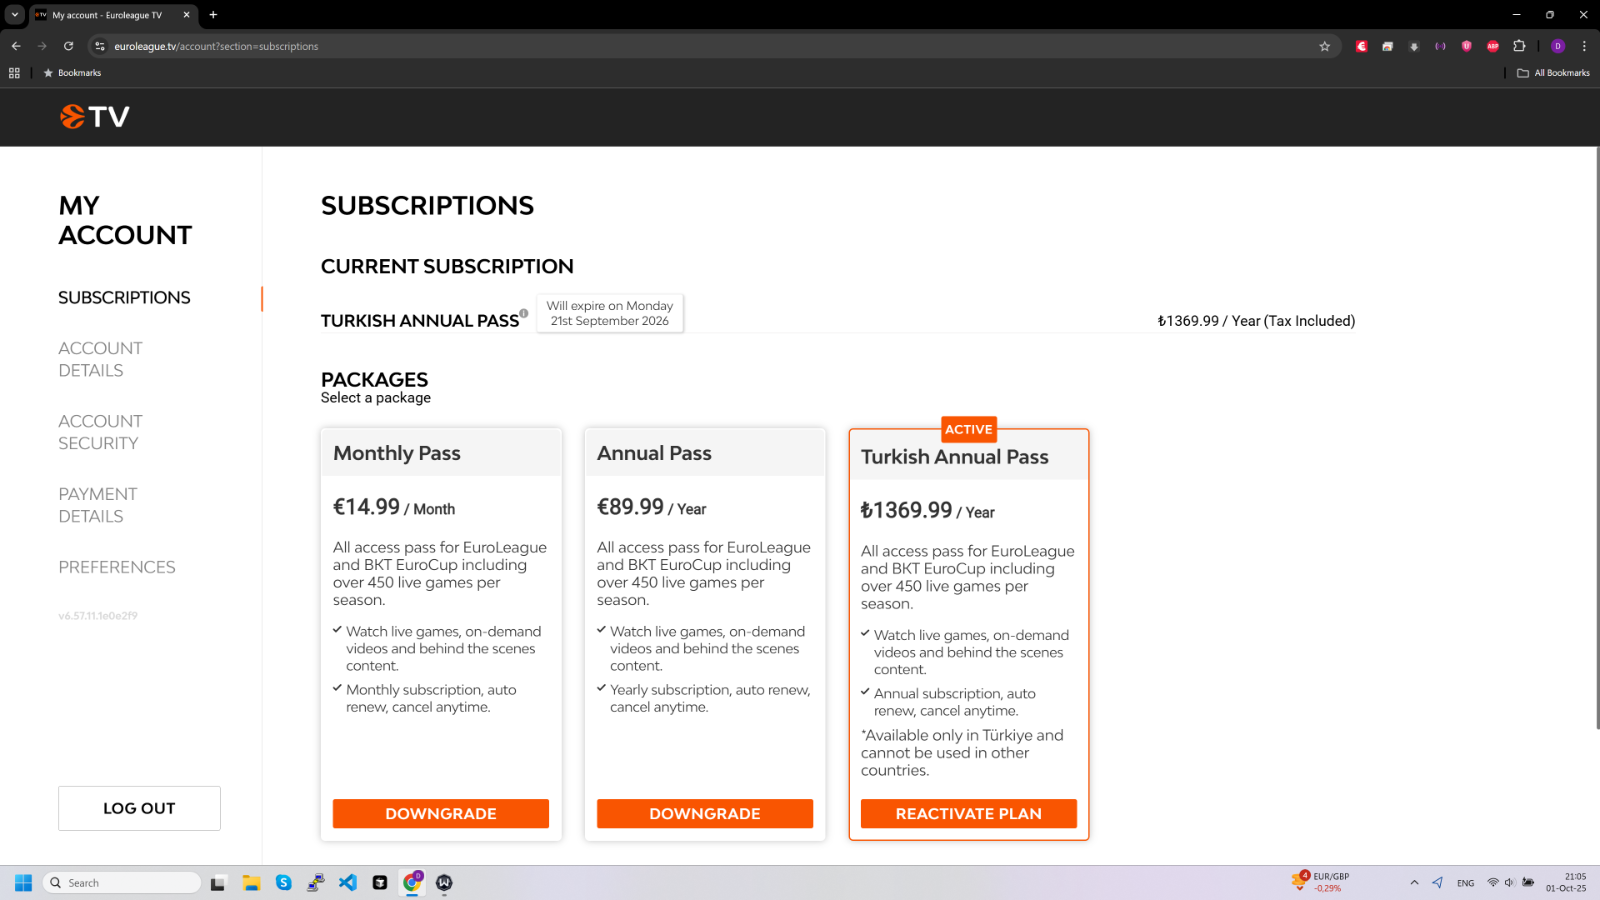1600x900 pixels.
Task: Open the Subscriptions section in the sidebar
Action: pyautogui.click(x=124, y=298)
